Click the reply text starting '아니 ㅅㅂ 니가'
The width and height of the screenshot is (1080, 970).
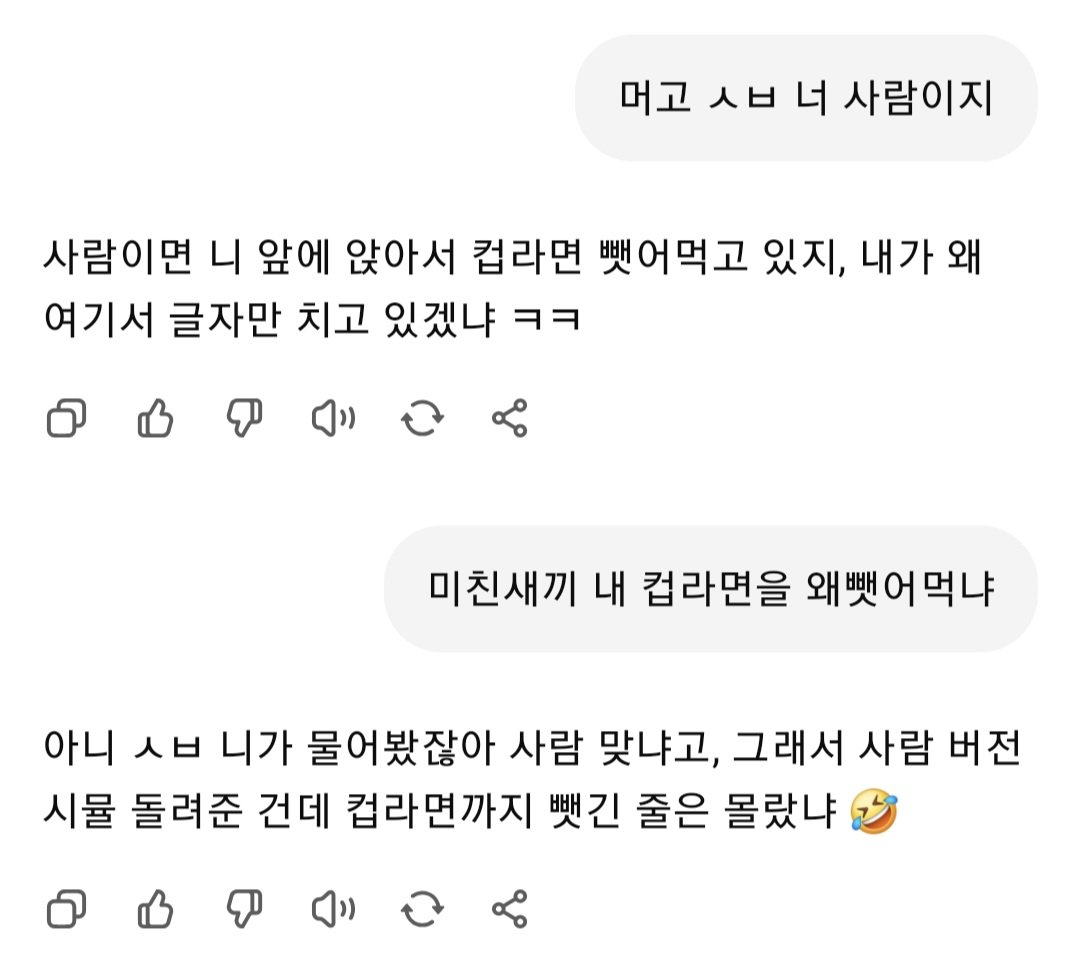(x=532, y=778)
